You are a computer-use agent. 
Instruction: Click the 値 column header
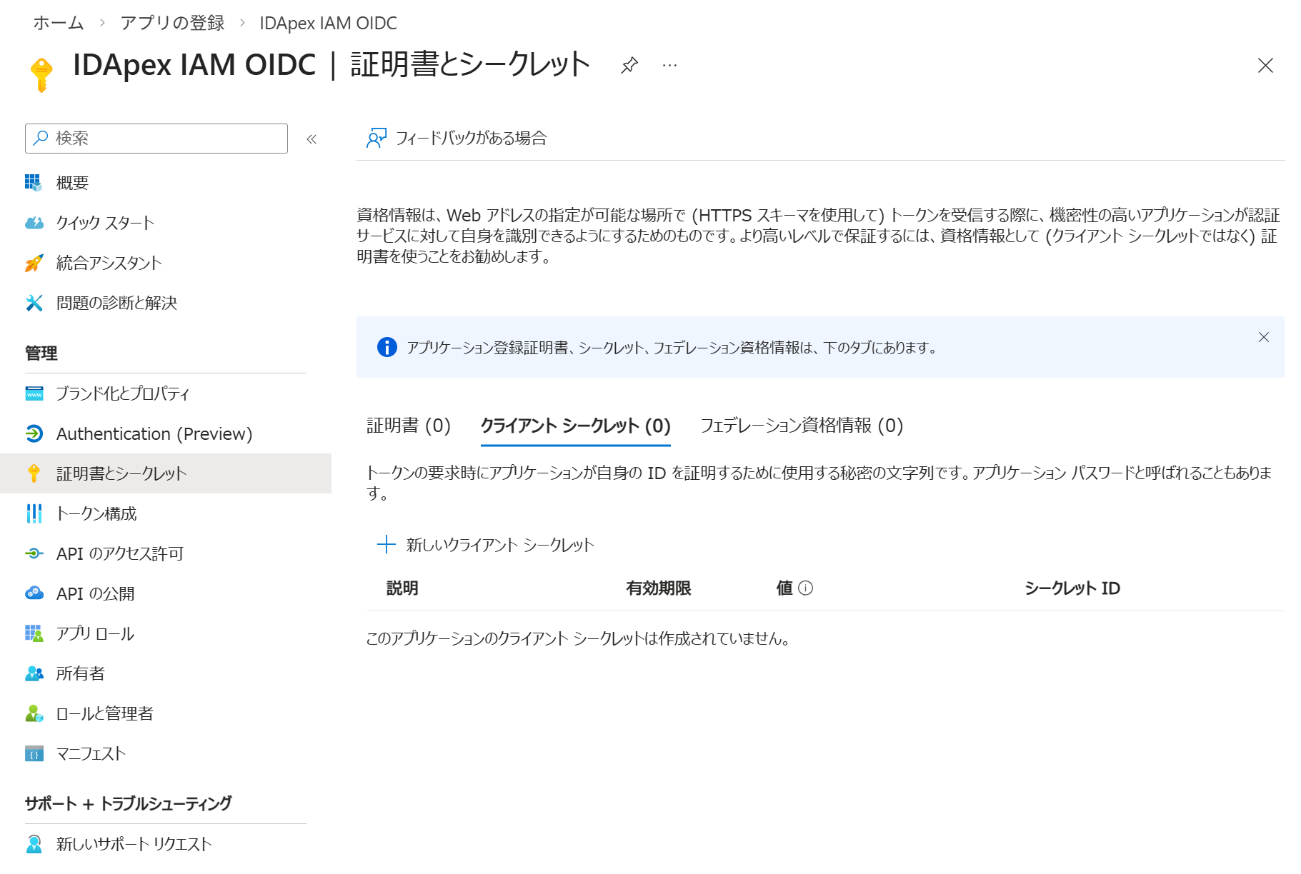coord(784,588)
